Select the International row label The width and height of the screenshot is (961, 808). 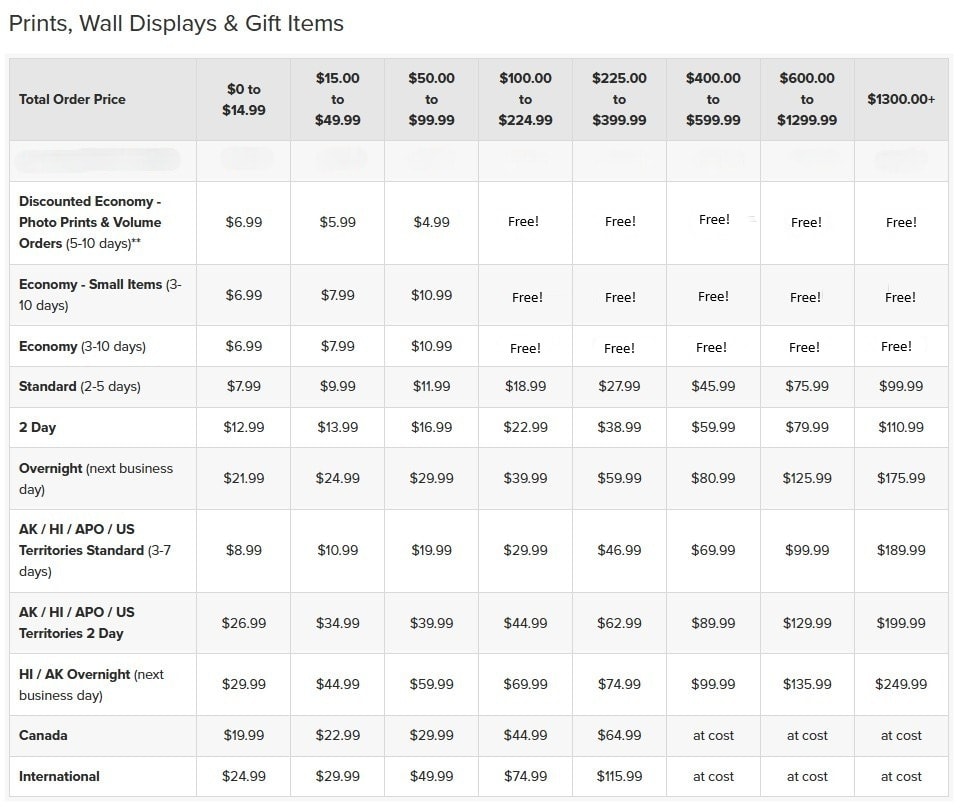pyautogui.click(x=60, y=776)
